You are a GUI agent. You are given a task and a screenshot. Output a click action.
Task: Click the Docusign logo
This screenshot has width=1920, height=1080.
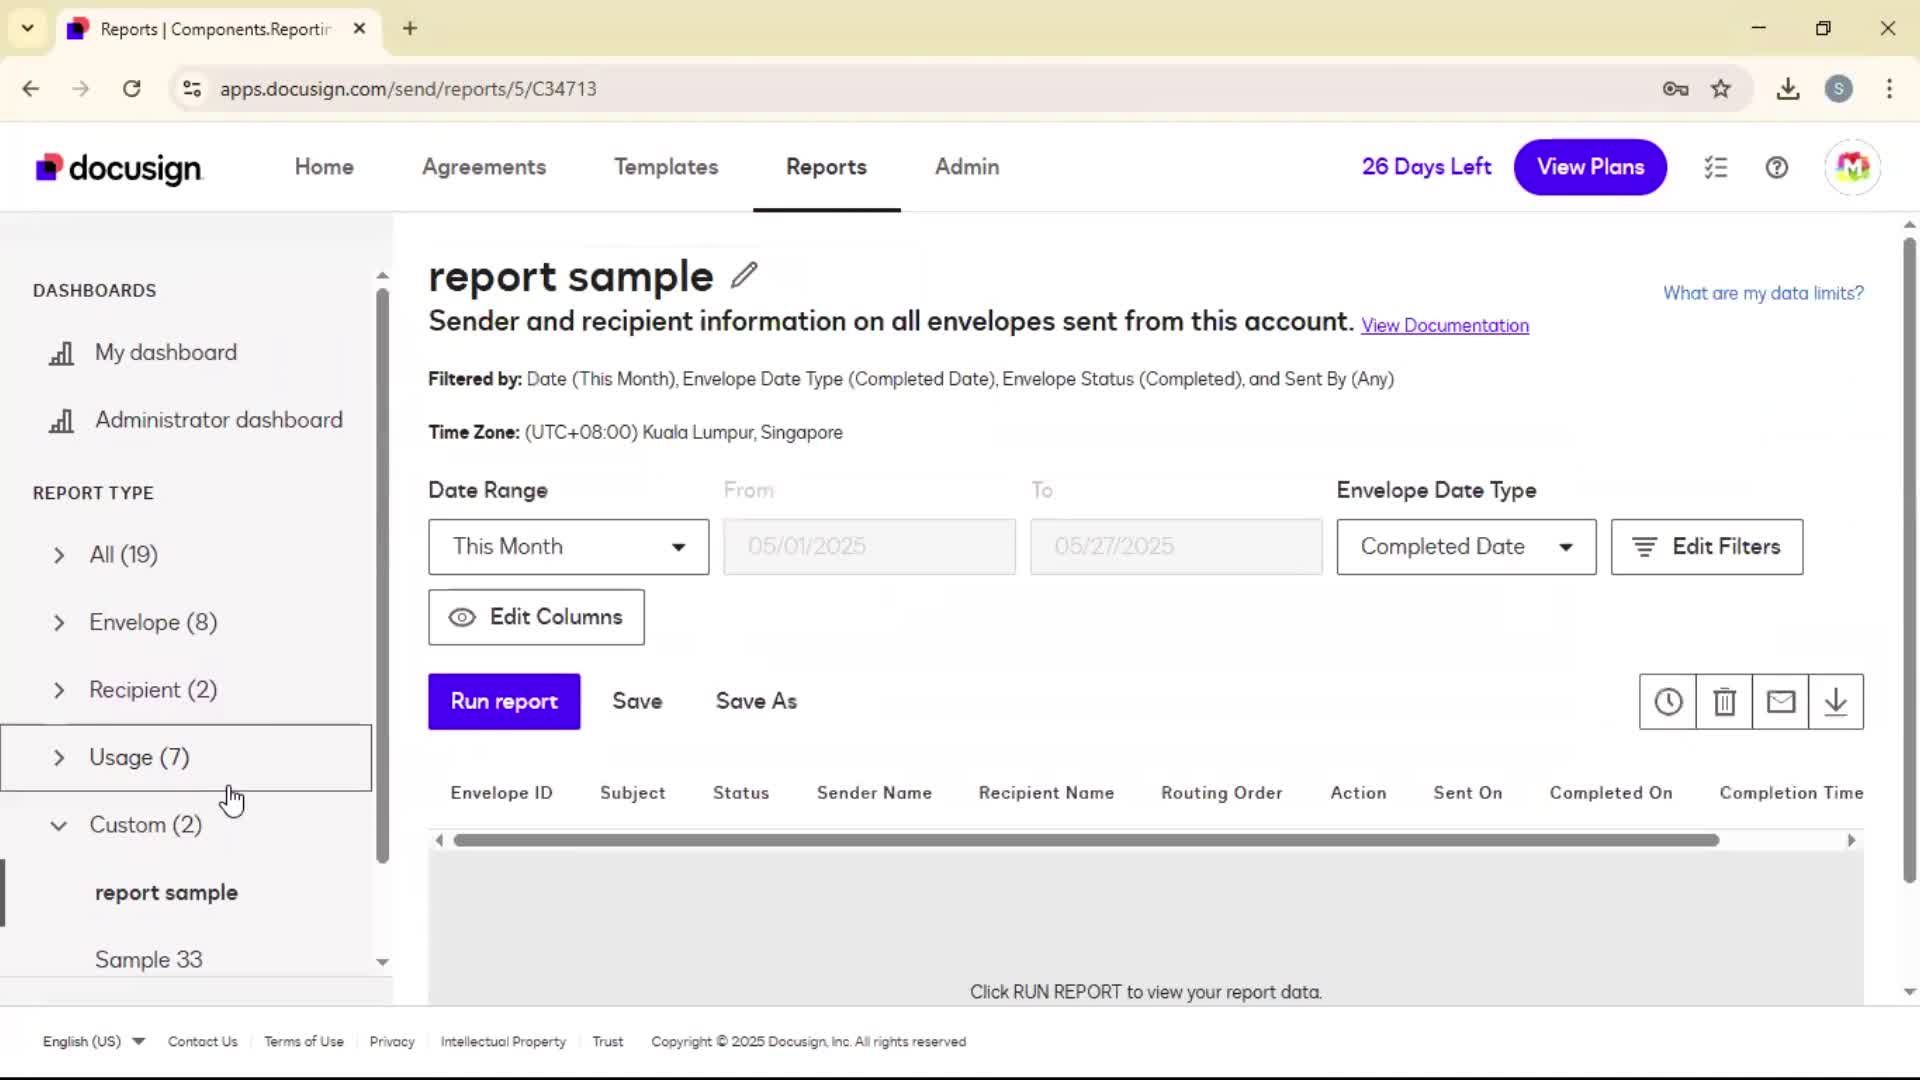pos(119,168)
